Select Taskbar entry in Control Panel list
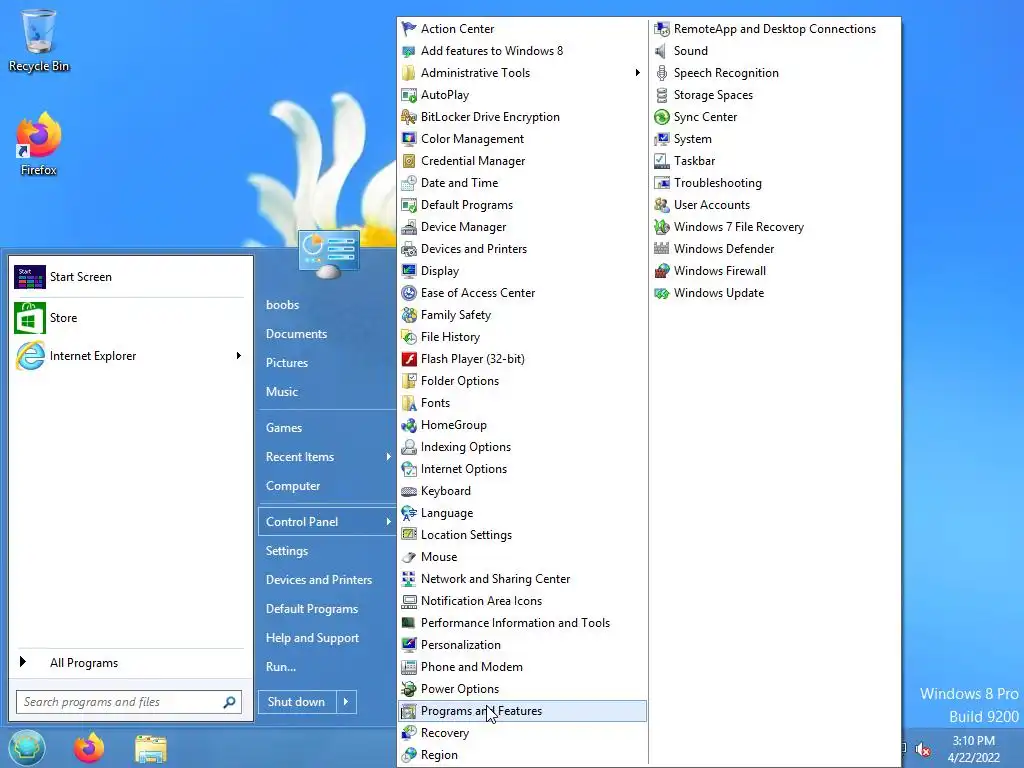 (x=776, y=161)
